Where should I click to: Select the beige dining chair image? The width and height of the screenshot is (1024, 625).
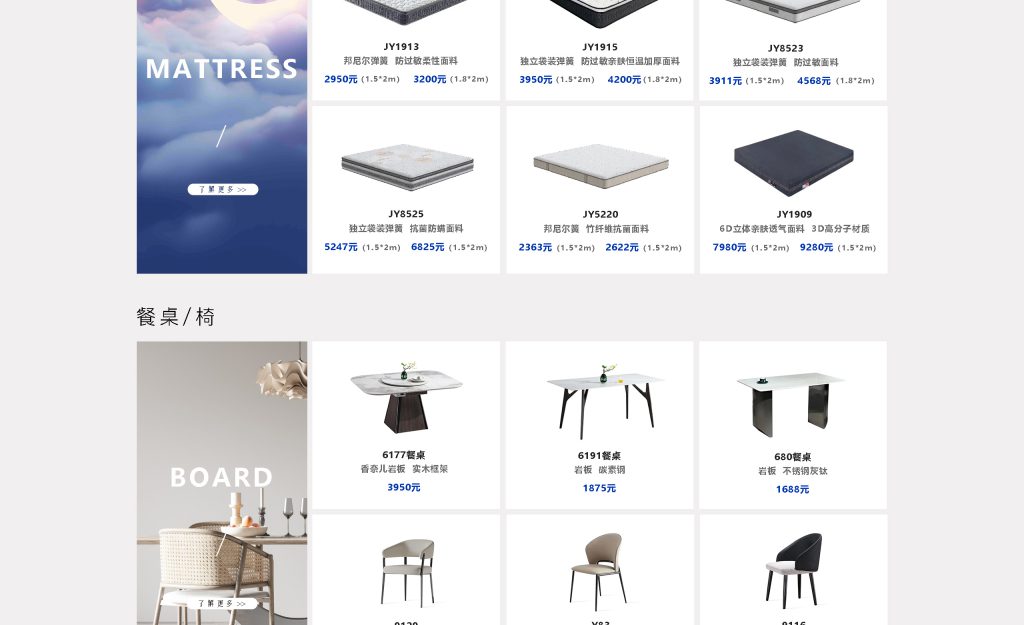coord(598,571)
